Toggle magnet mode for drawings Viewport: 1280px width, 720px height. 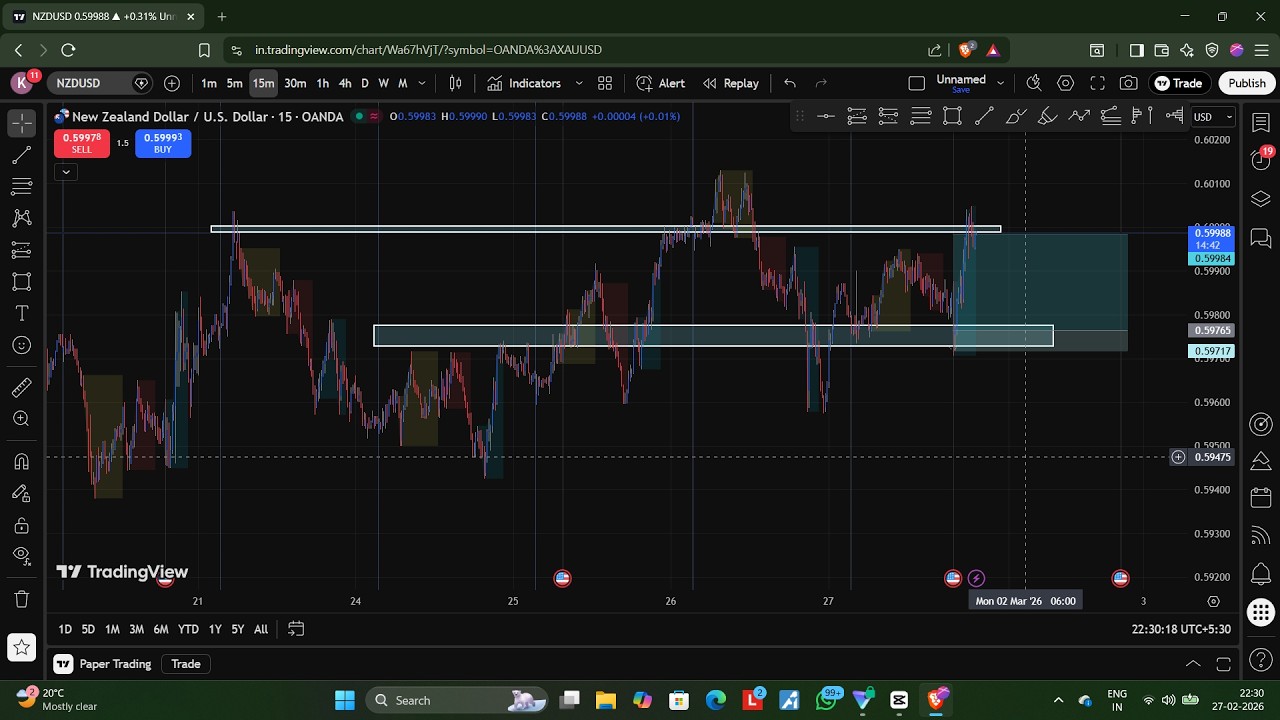tap(21, 461)
